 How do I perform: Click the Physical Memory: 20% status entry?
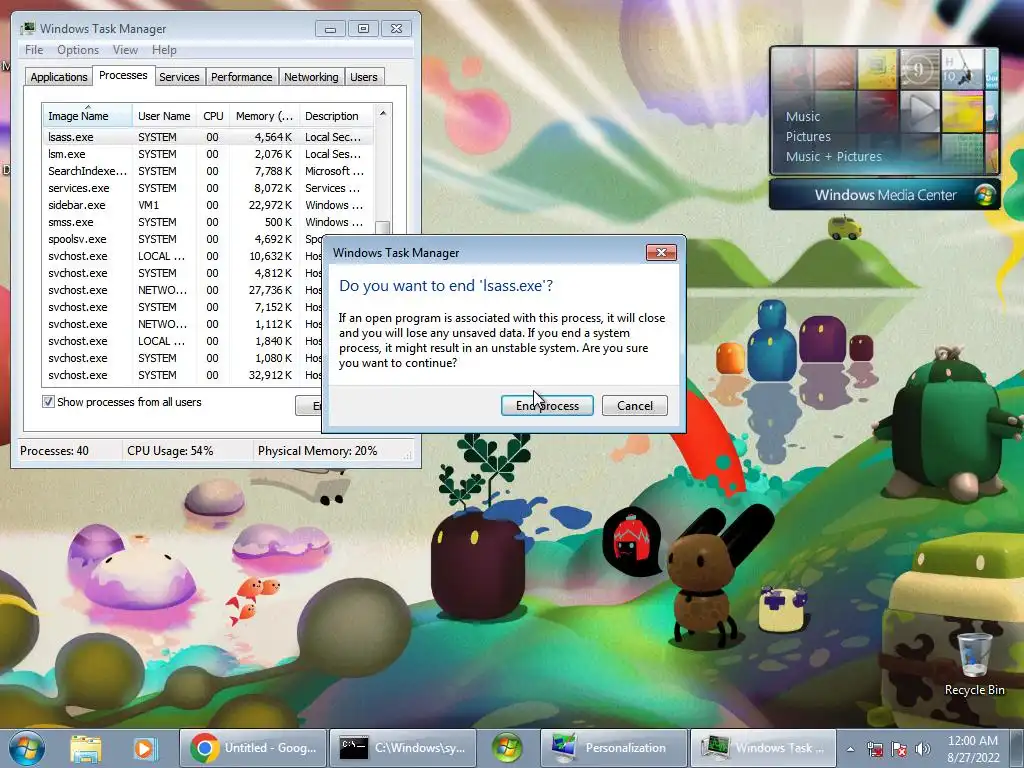tap(317, 451)
